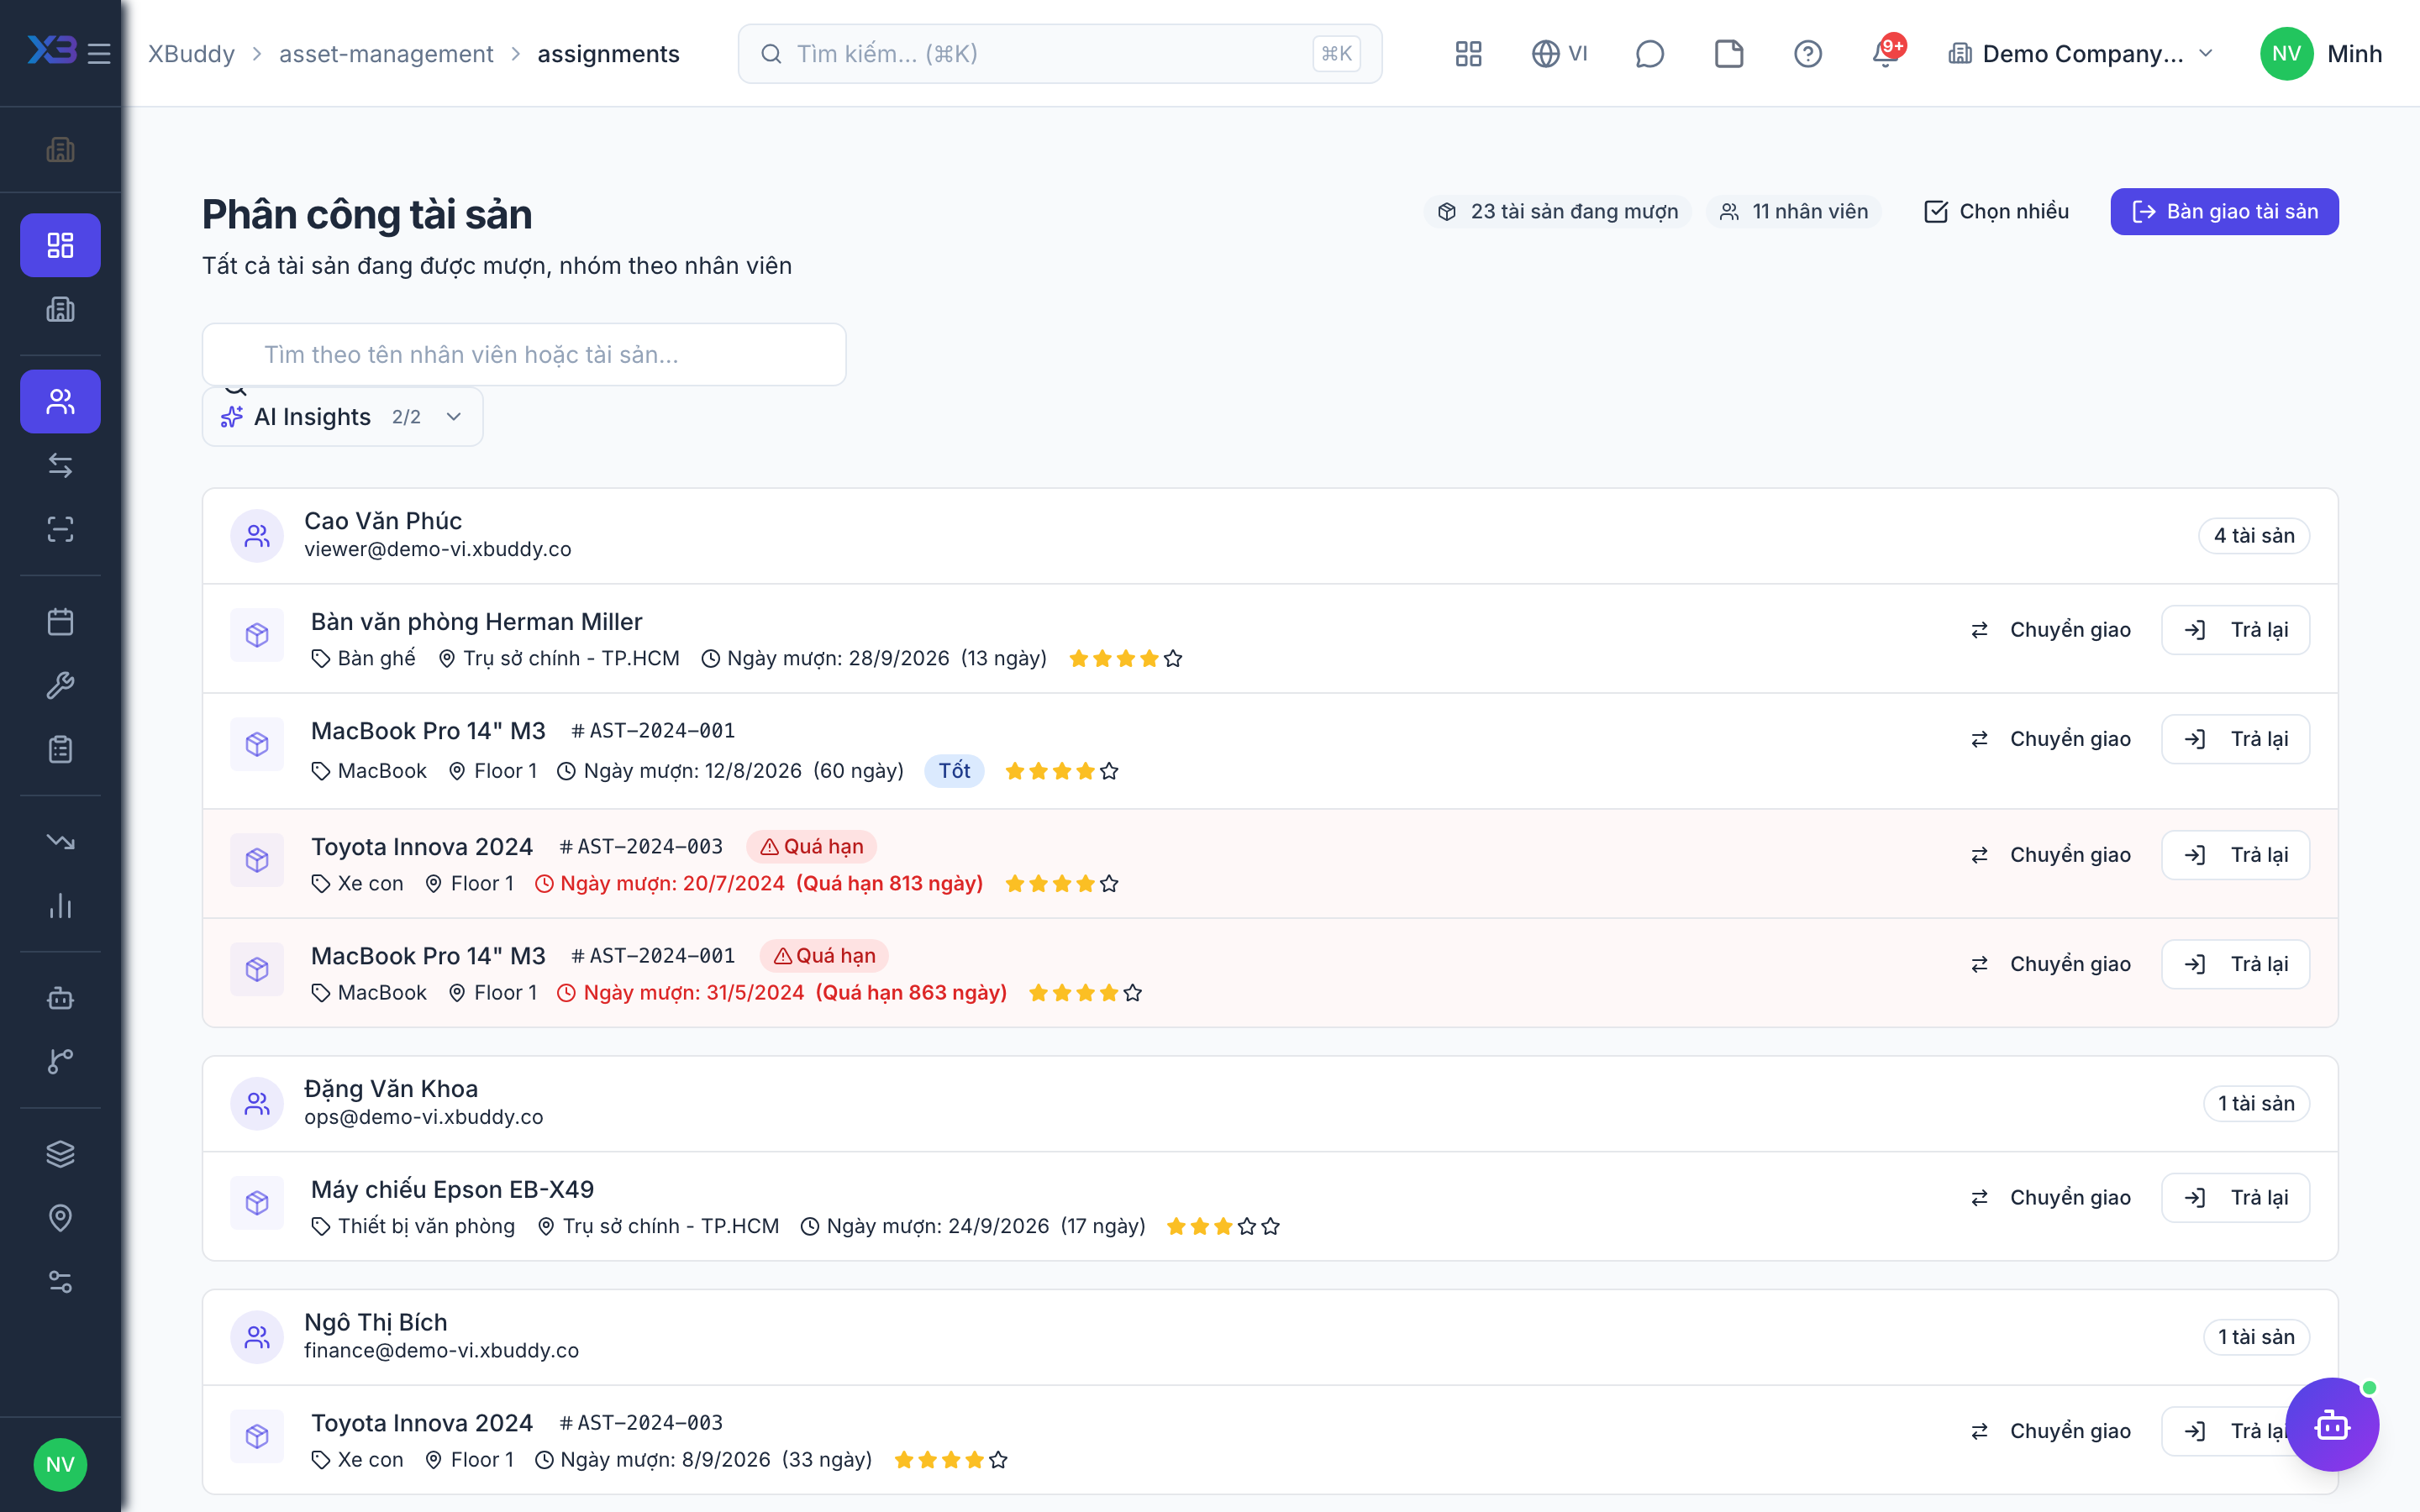Viewport: 2420px width, 1512px height.
Task: Open the calendar icon in sidebar
Action: [x=60, y=622]
